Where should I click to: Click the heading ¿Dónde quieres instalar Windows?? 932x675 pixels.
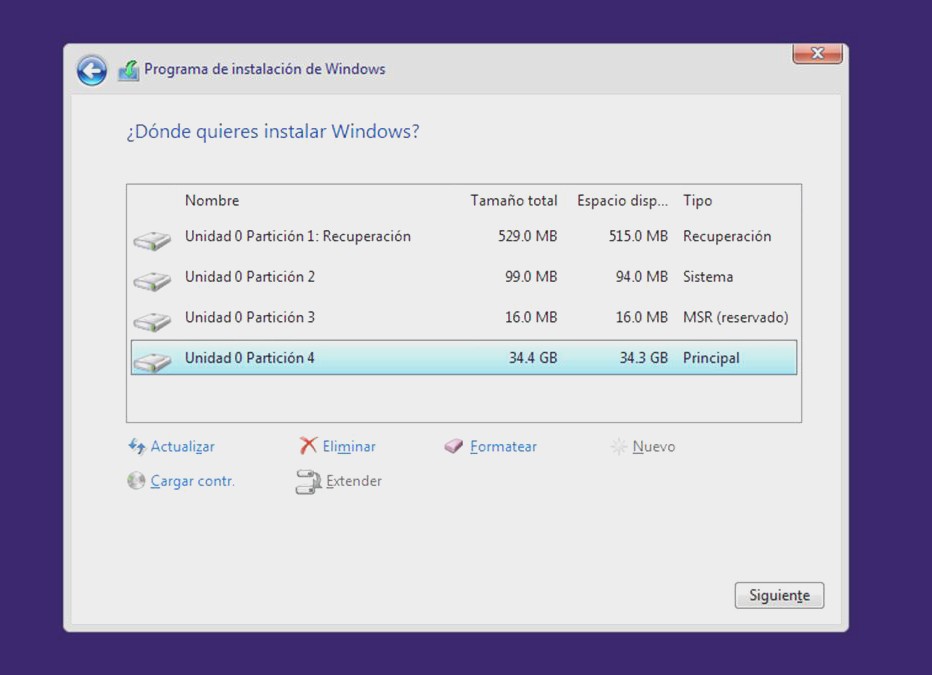coord(273,131)
